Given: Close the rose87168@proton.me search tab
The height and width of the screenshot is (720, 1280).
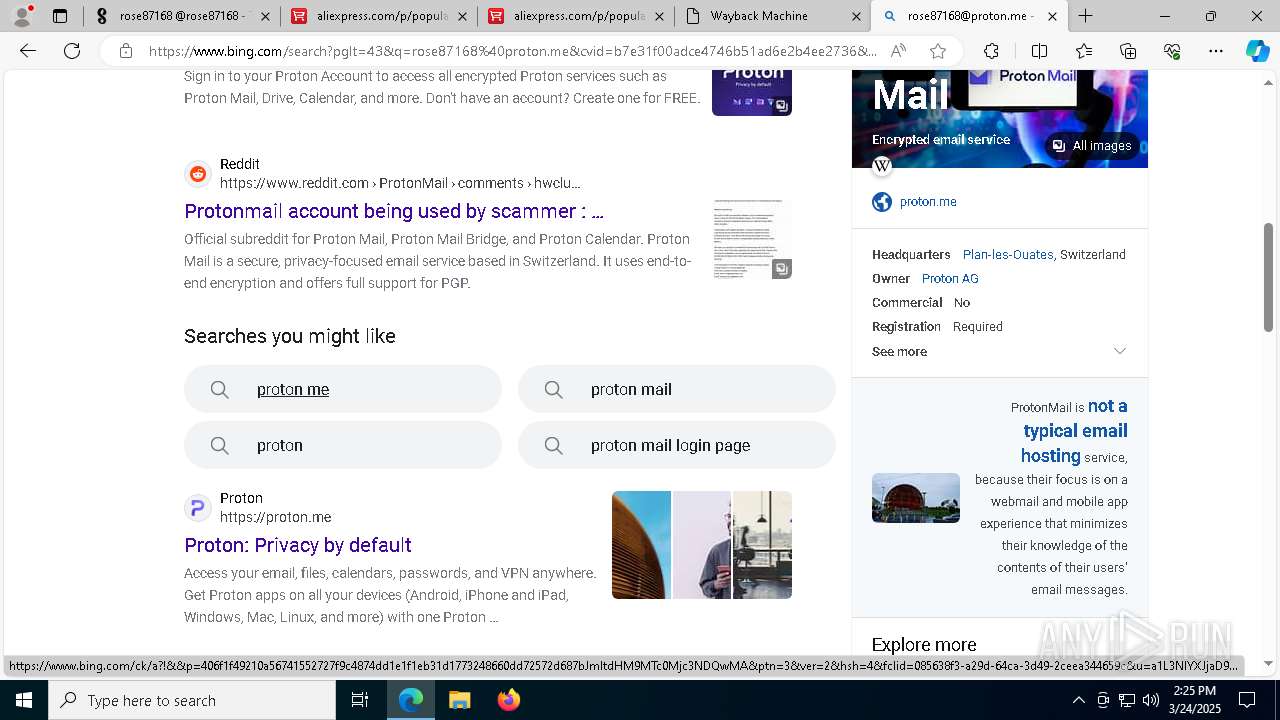Looking at the screenshot, I should [x=1052, y=16].
